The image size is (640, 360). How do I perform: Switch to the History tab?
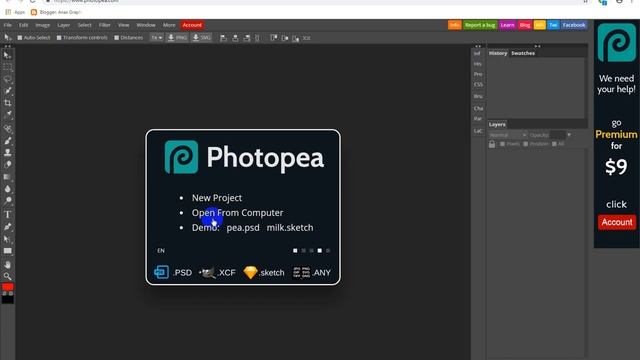498,53
